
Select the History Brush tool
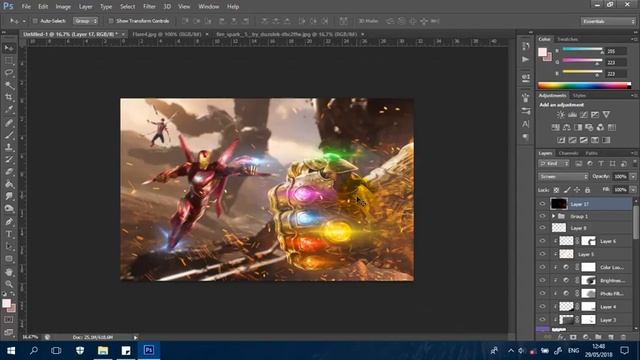(9, 159)
